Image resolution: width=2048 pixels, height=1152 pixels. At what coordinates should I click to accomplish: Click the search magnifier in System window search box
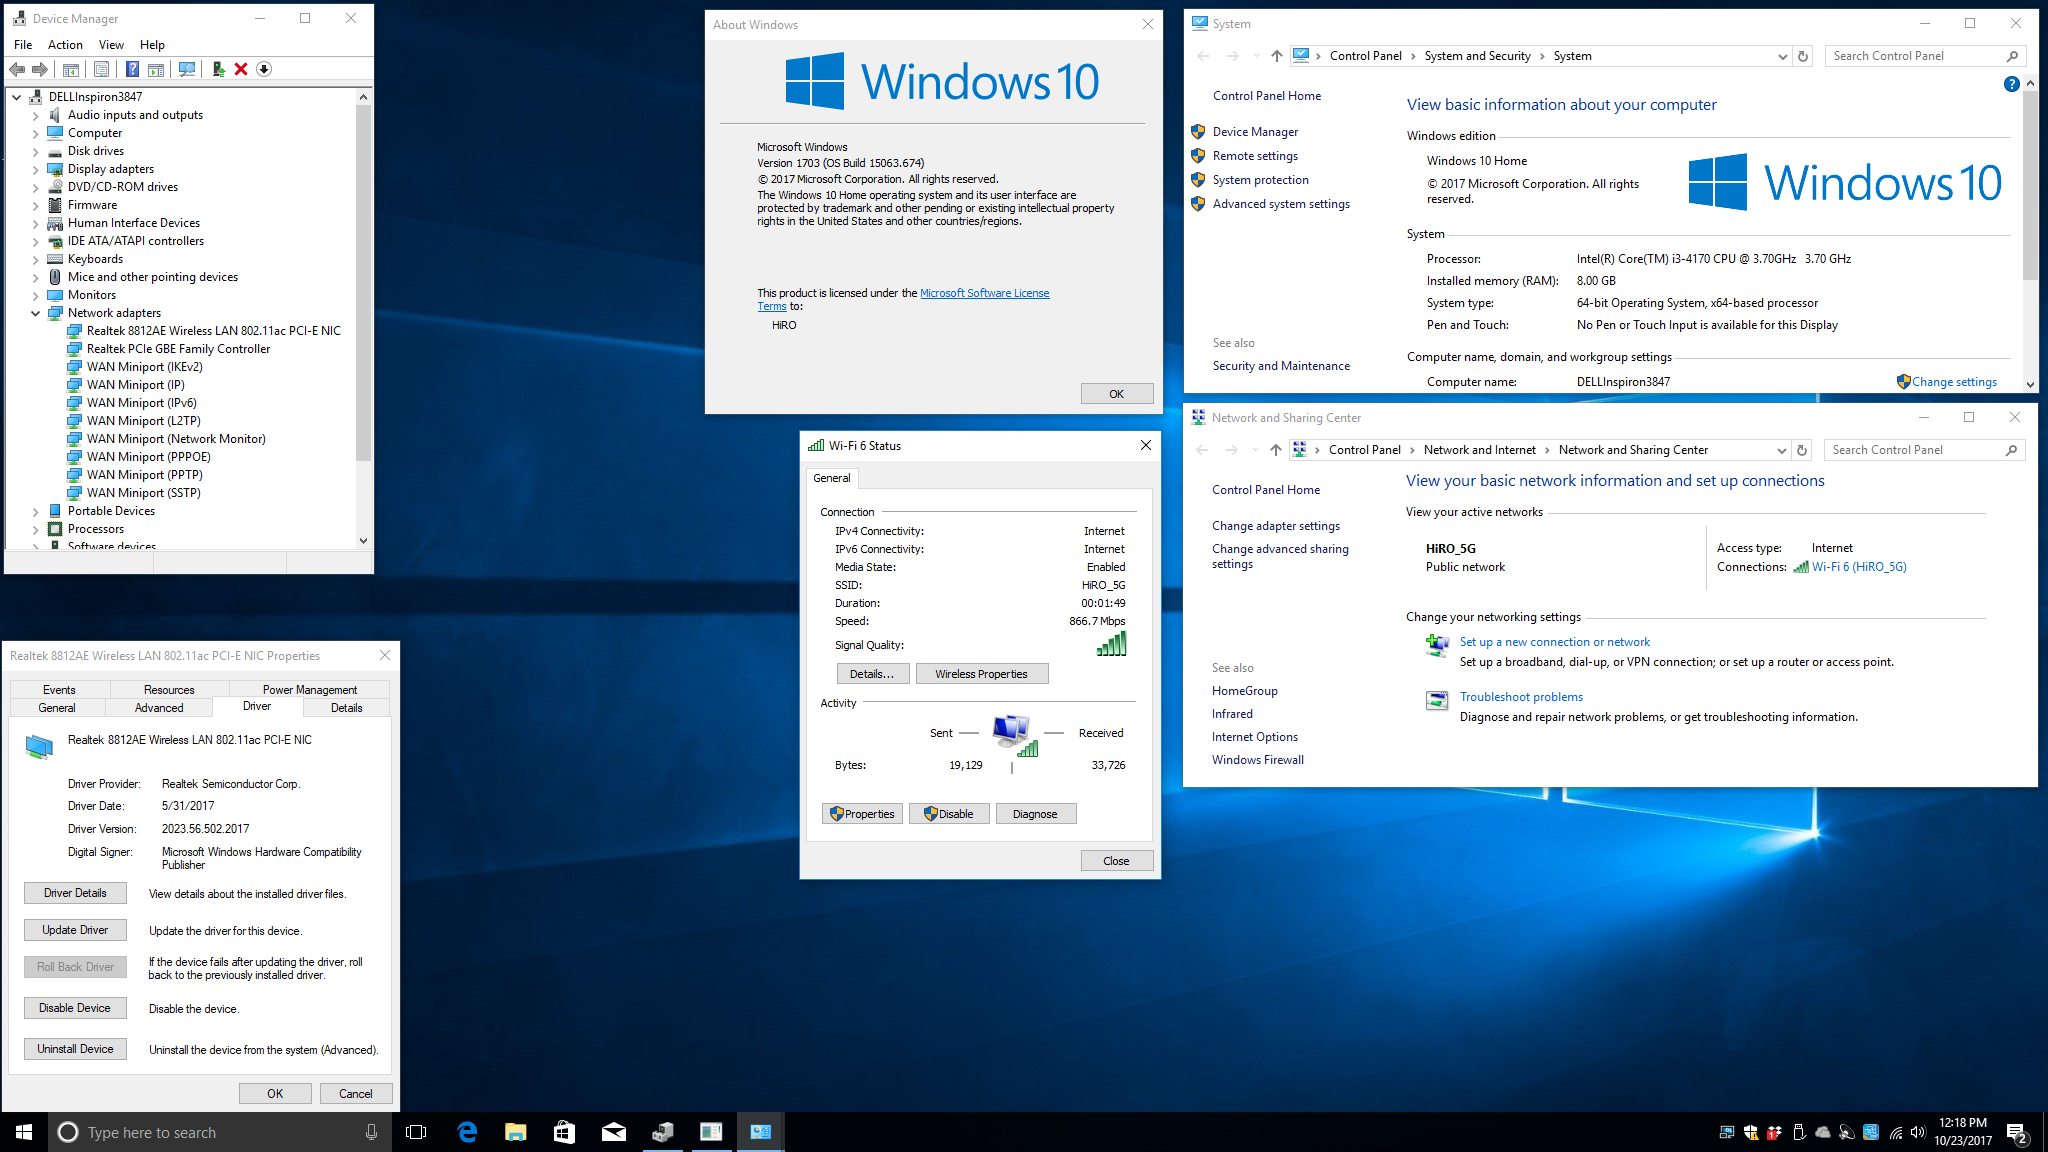click(x=2012, y=56)
